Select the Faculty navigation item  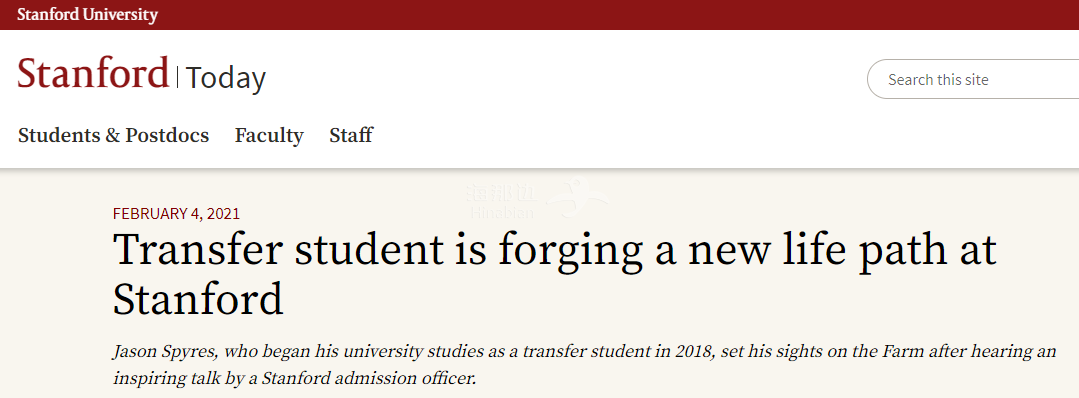click(x=269, y=136)
